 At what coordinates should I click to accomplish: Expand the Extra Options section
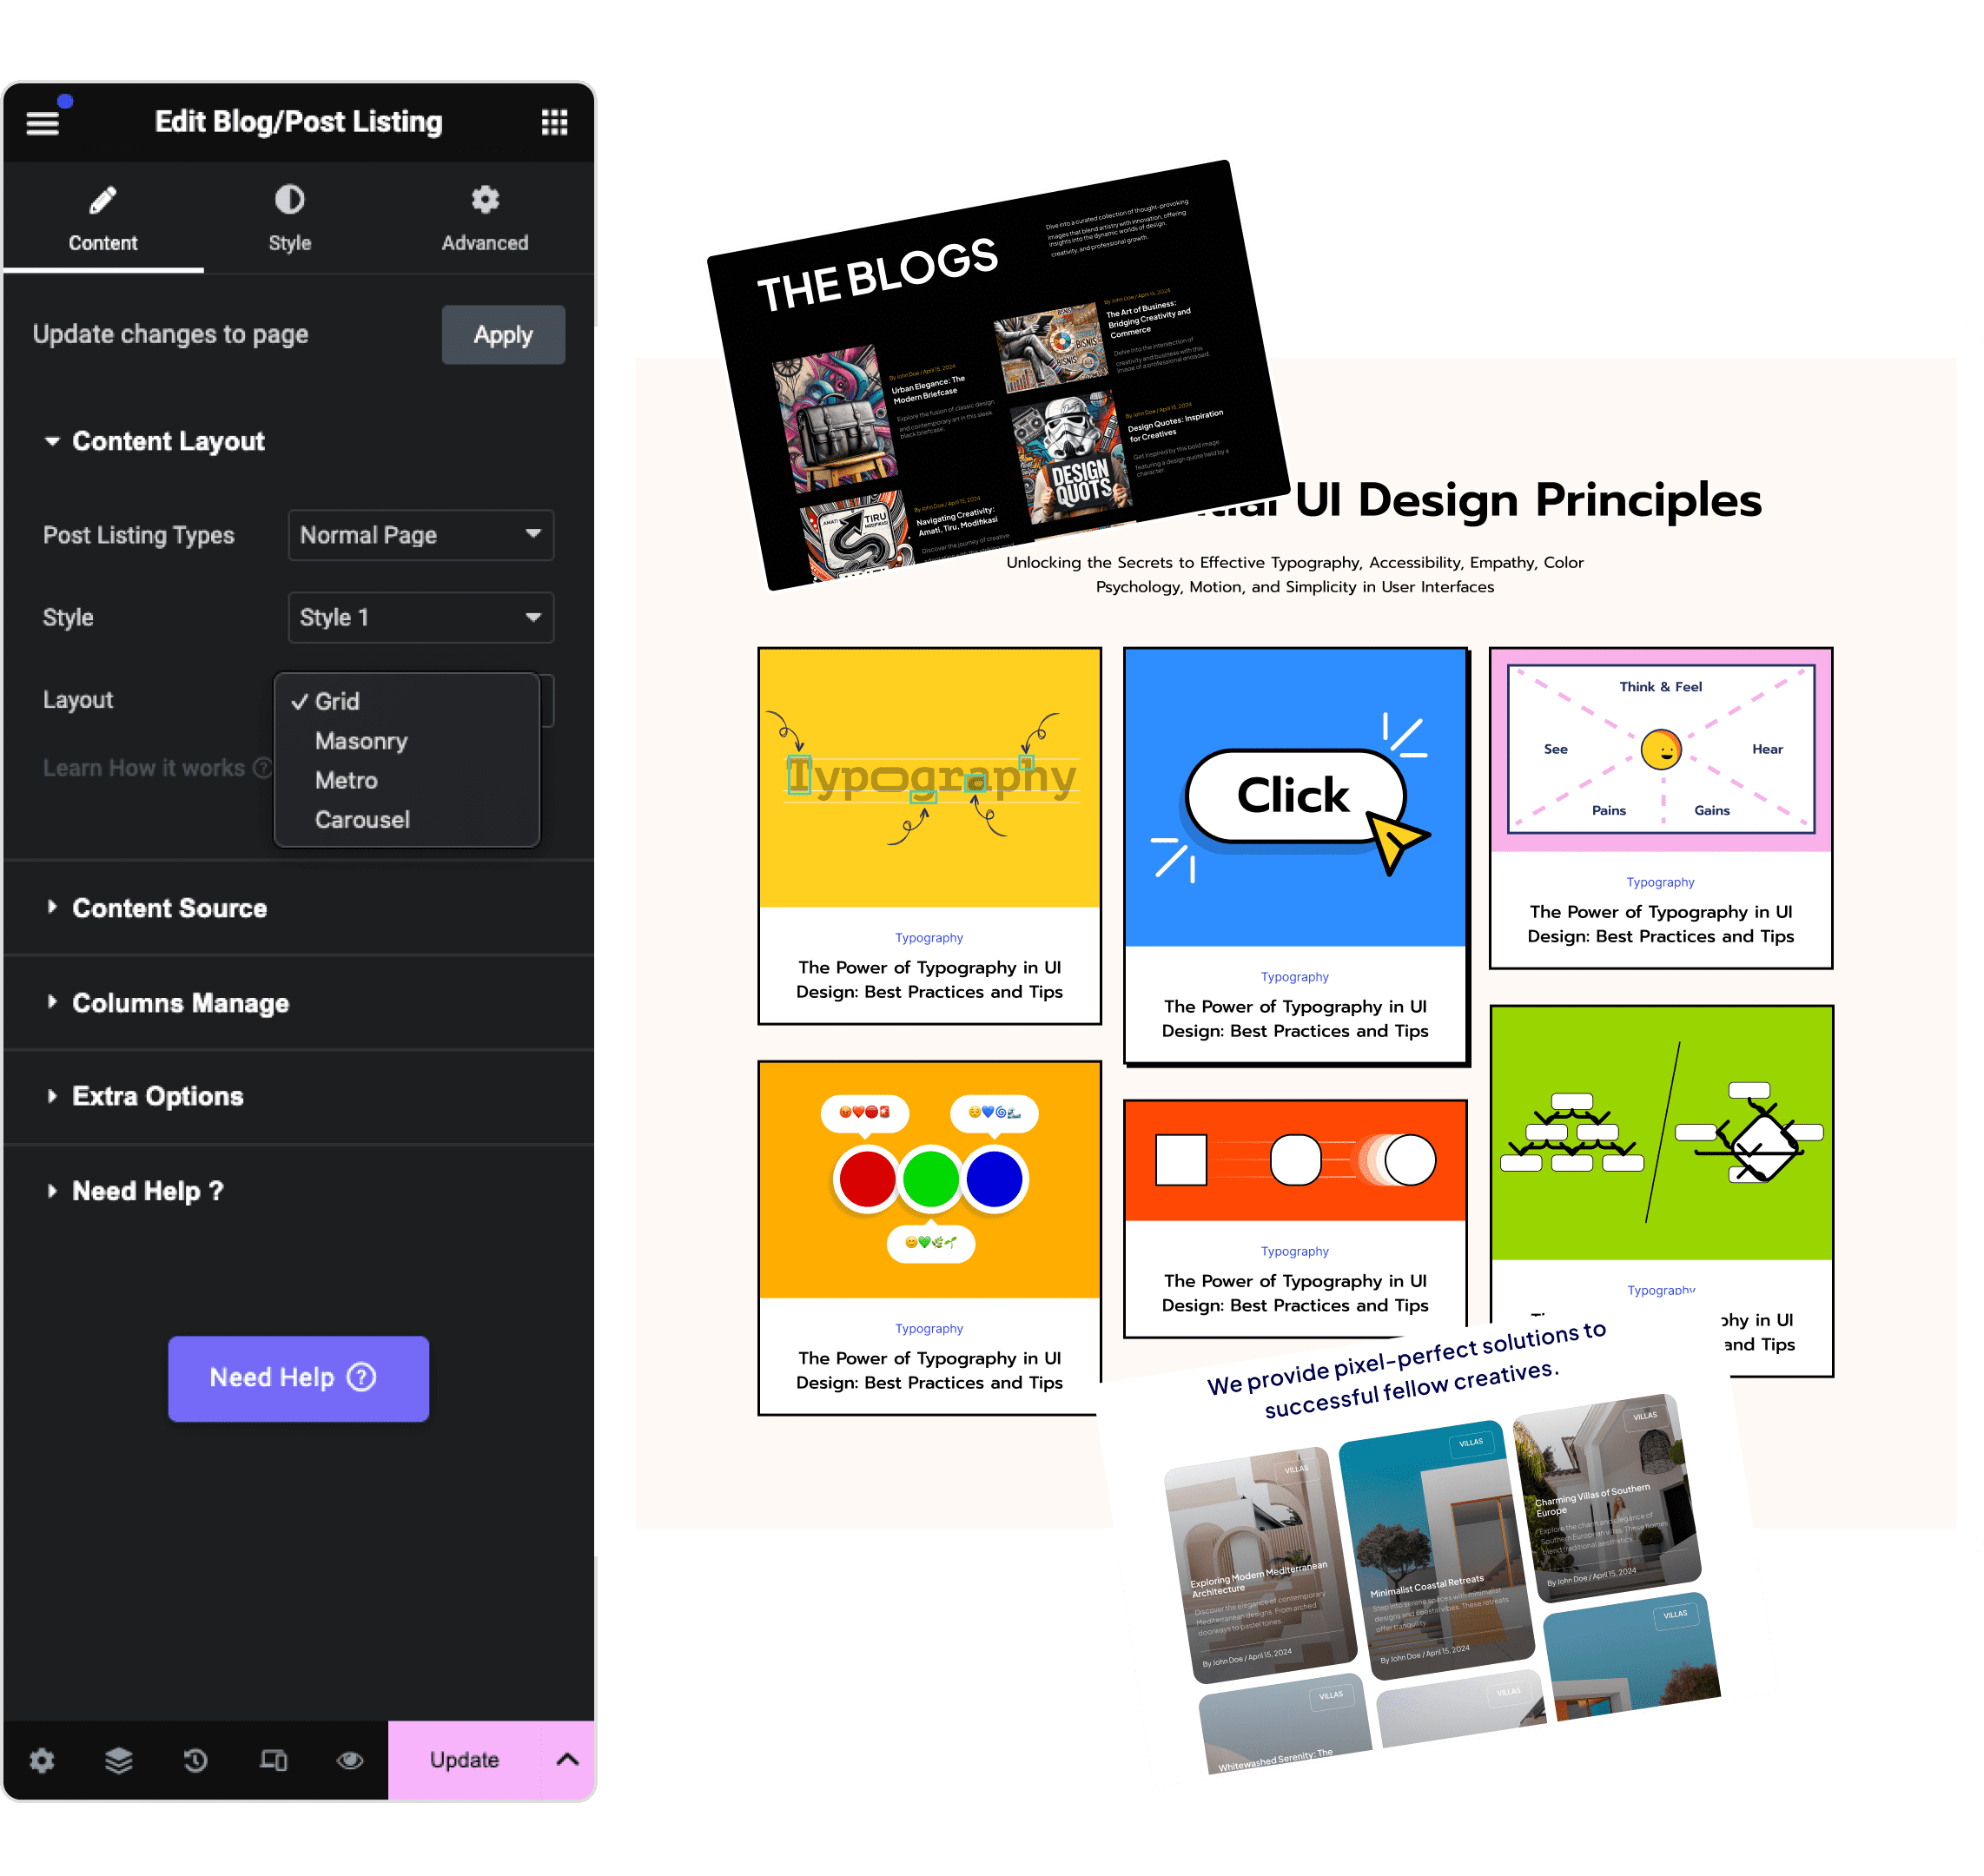point(157,1097)
